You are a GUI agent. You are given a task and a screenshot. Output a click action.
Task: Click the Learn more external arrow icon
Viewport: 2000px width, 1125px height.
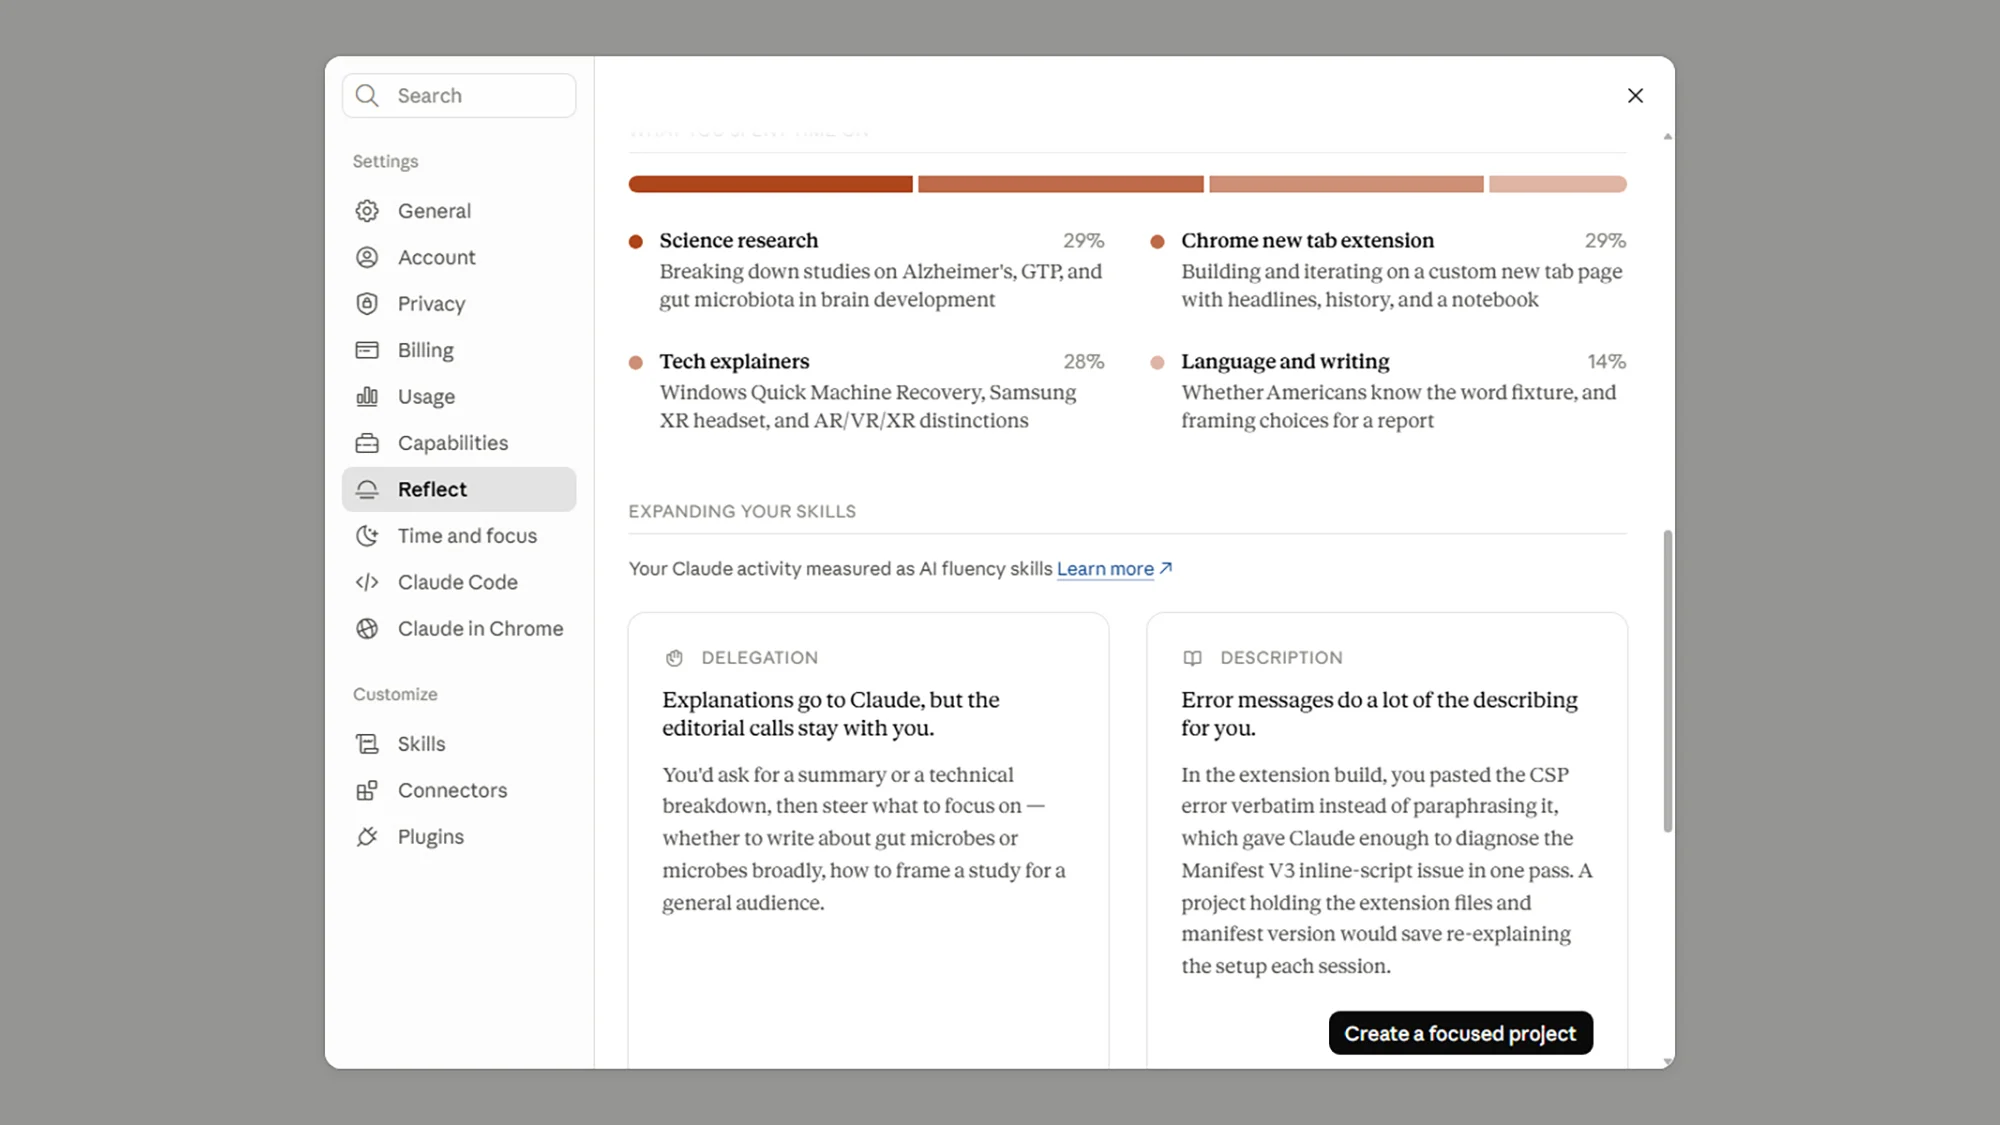pos(1166,568)
